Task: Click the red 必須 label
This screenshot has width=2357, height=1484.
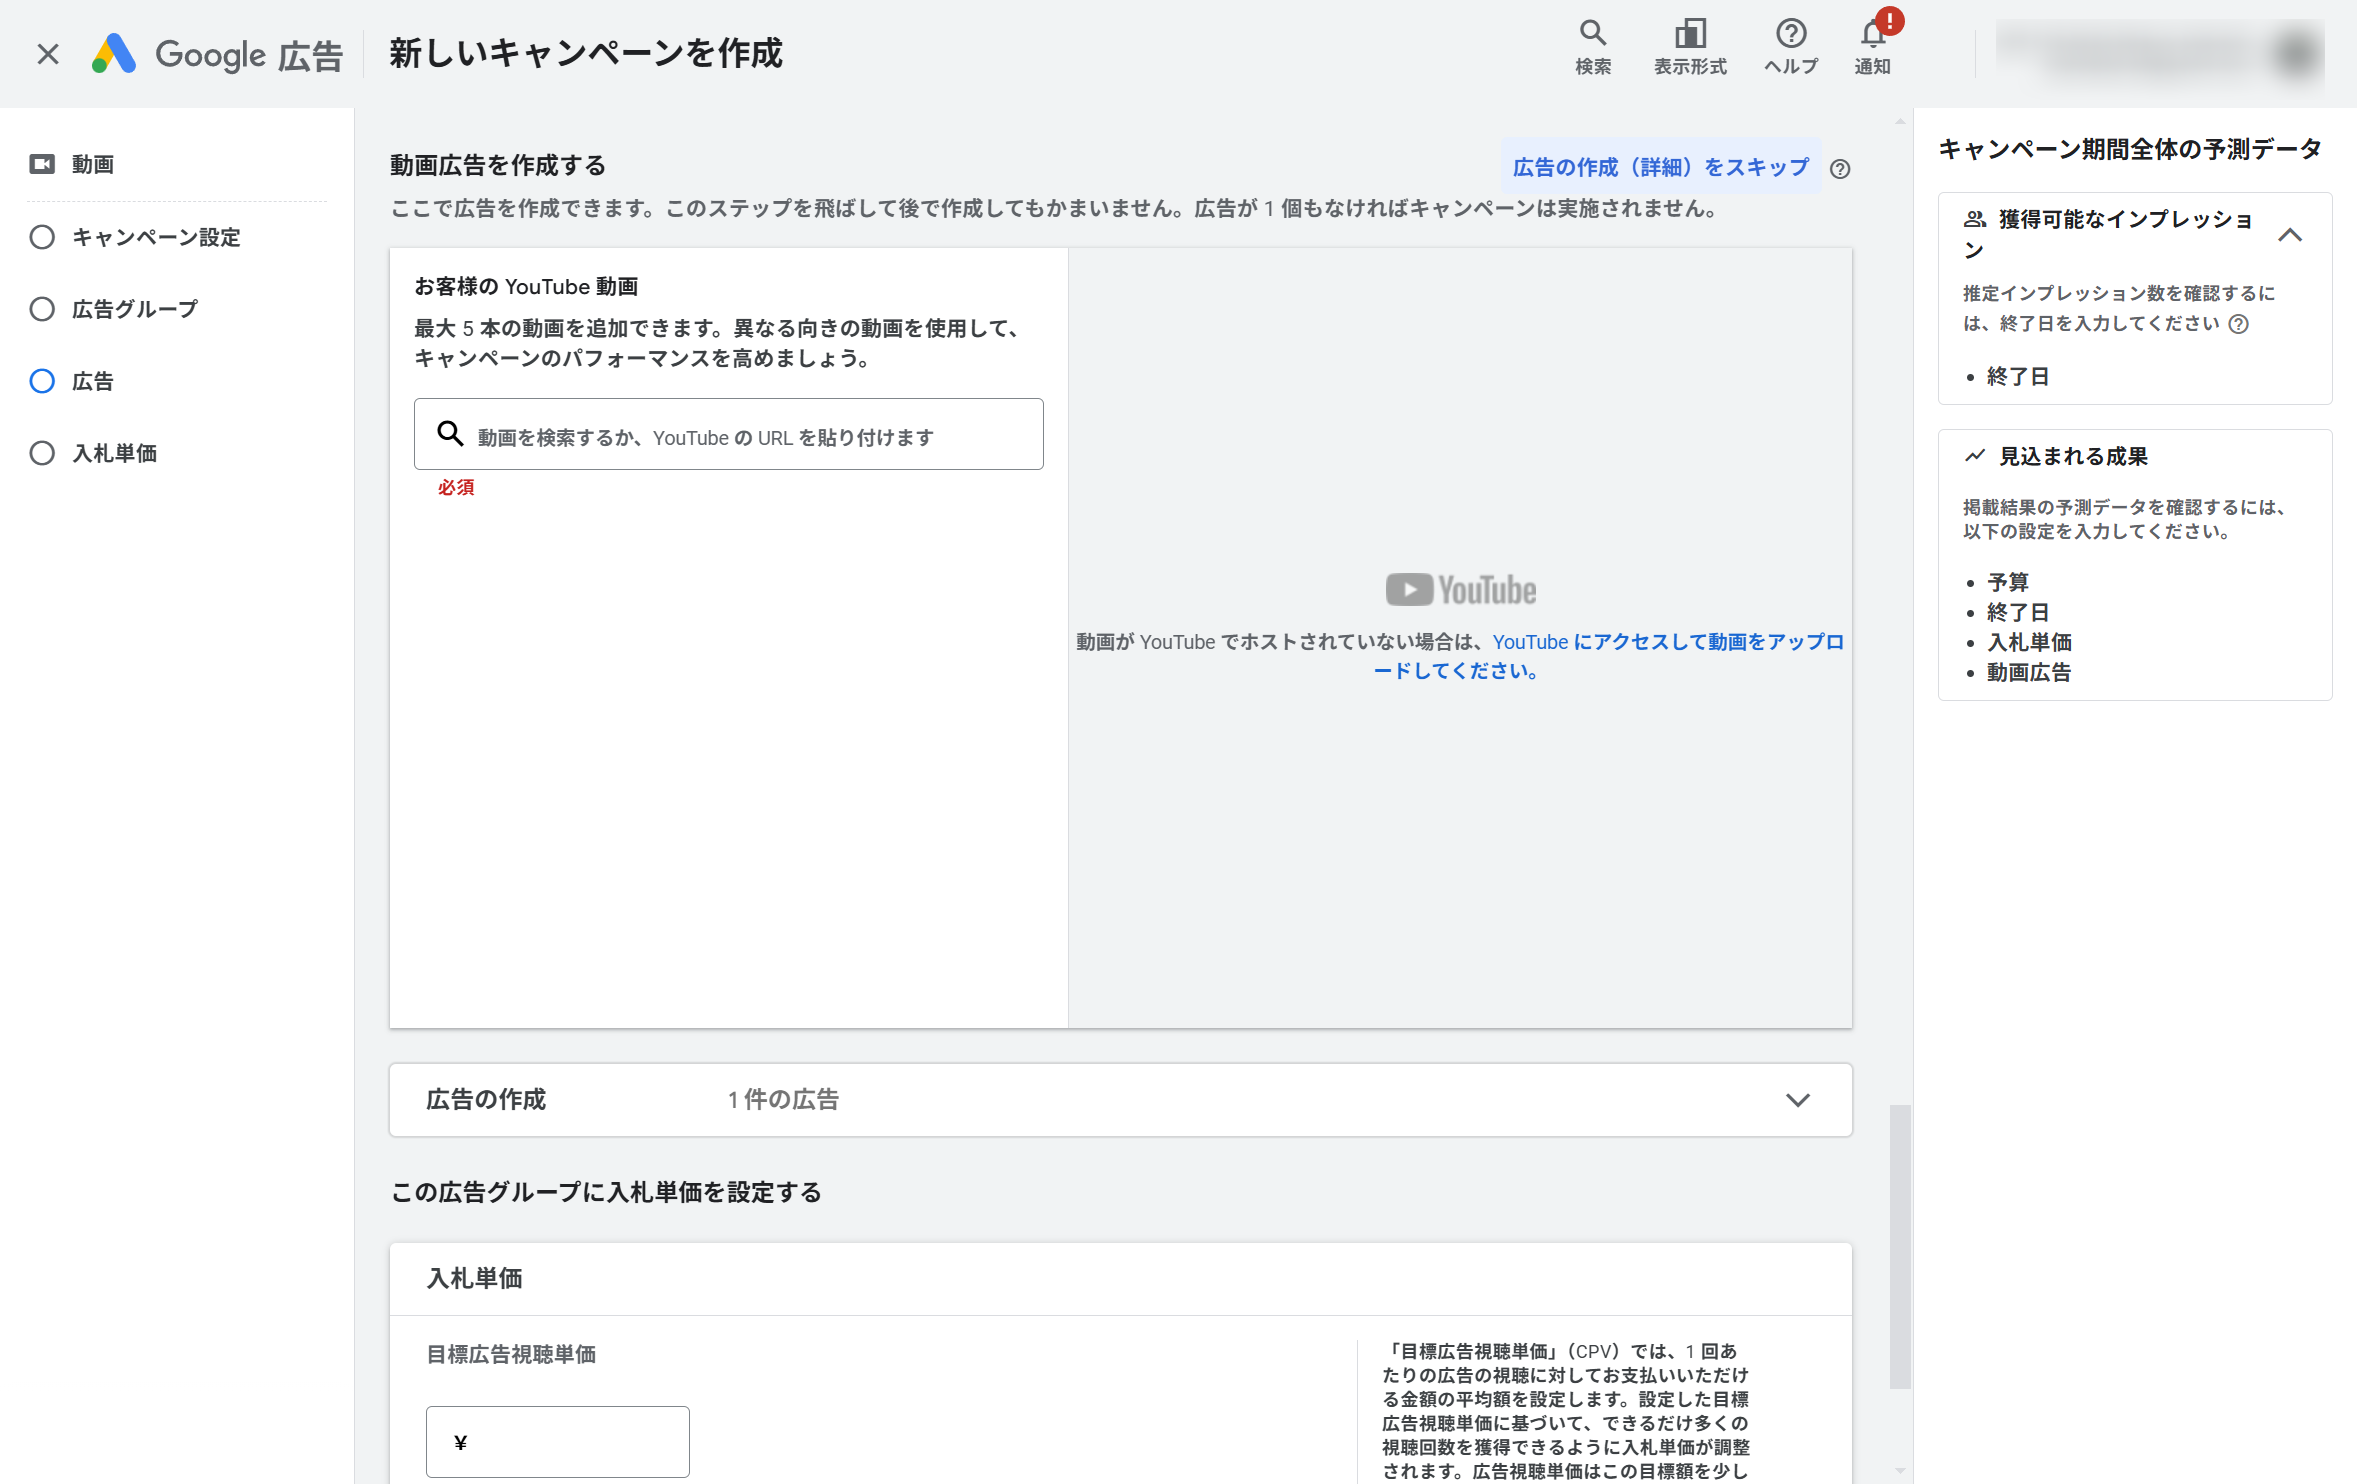Action: click(x=456, y=487)
